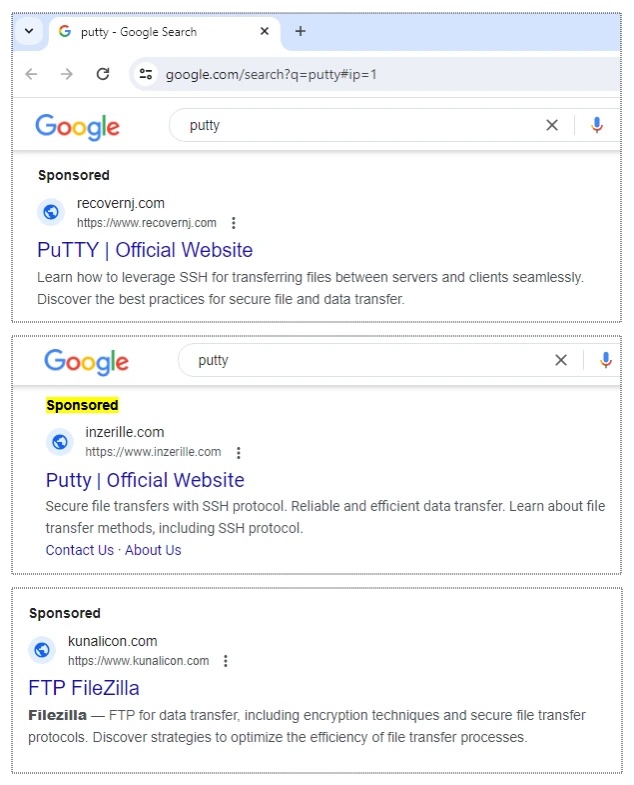Open a new browser tab
Image resolution: width=634 pixels, height=785 pixels.
(300, 31)
